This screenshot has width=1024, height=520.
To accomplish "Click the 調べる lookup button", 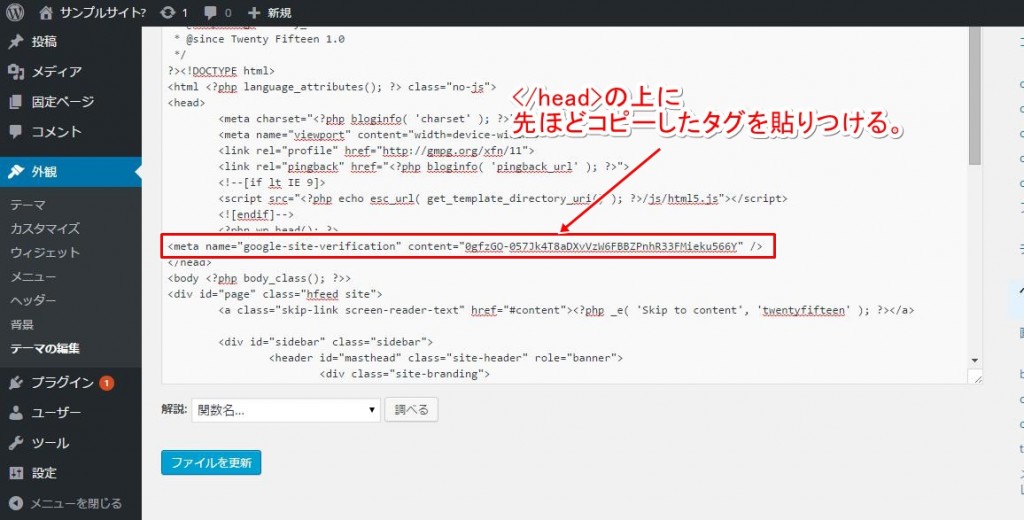I will (x=411, y=410).
